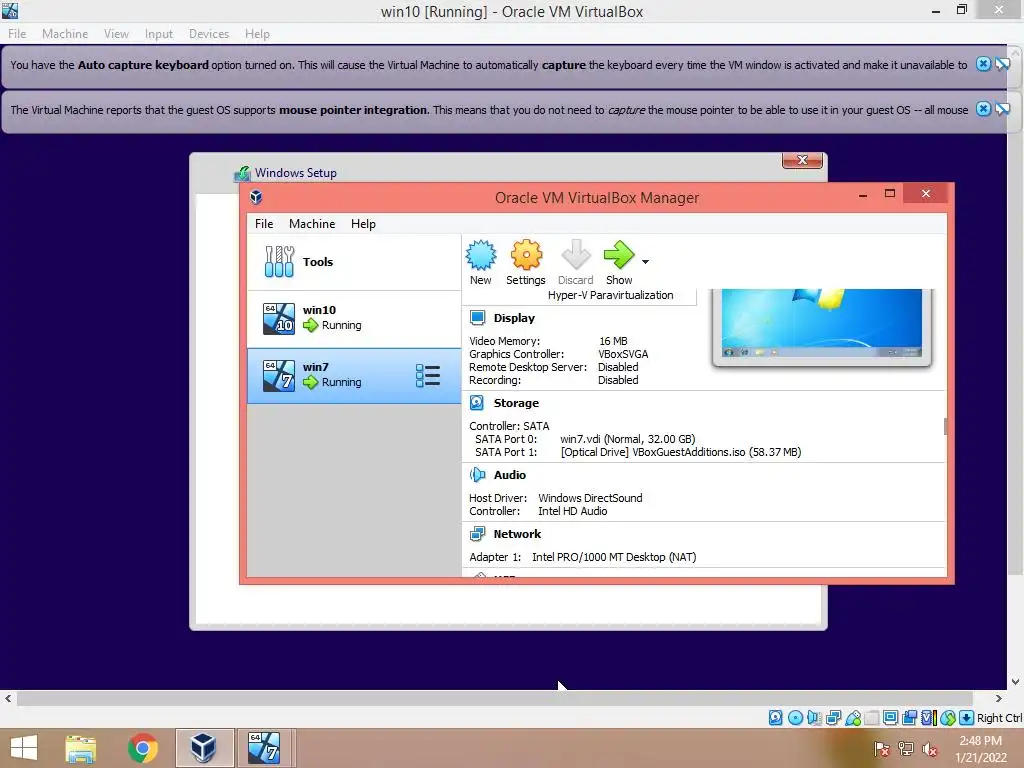
Task: Open the View menu of the VM window
Action: pos(116,34)
